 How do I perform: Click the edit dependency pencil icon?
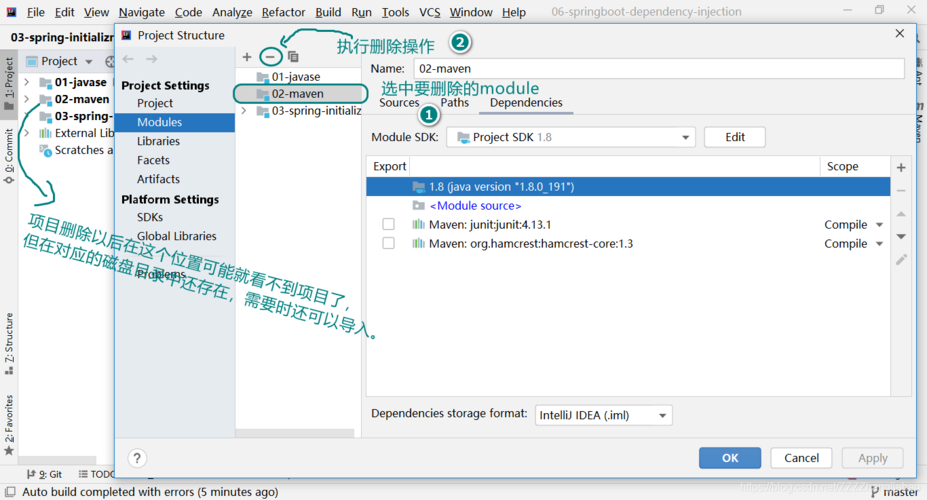901,259
